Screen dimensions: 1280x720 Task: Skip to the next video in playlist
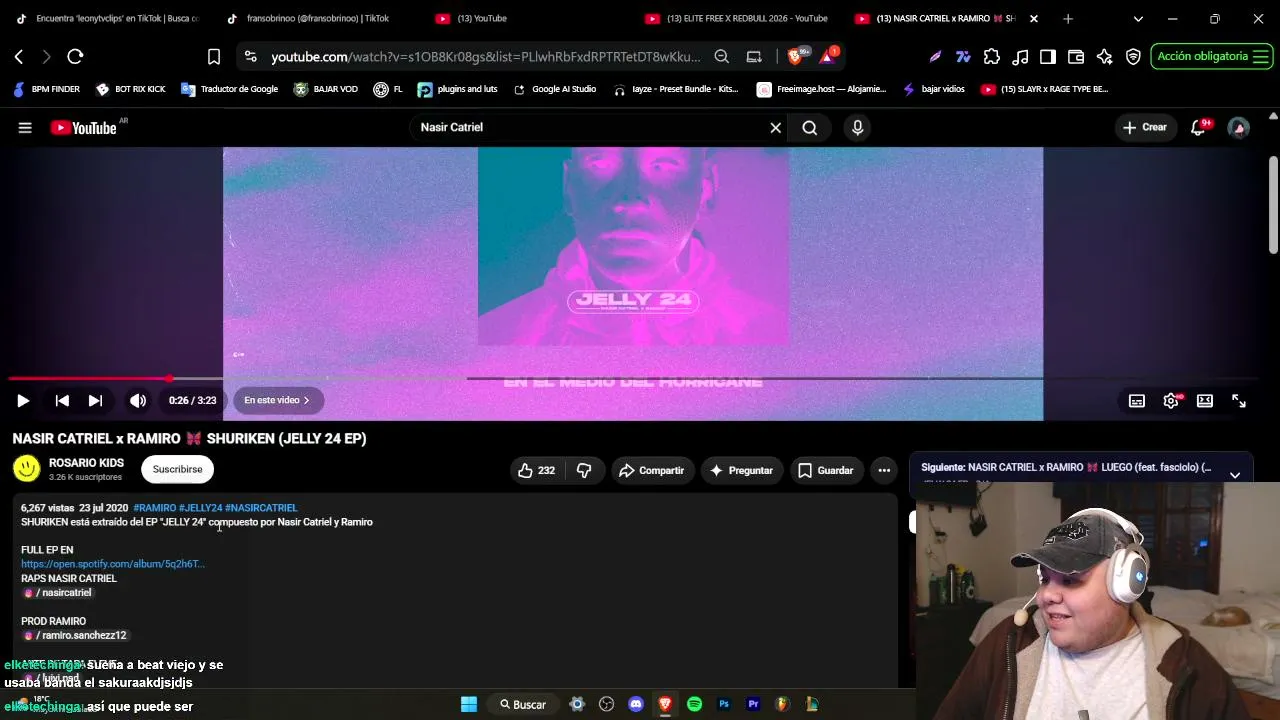click(95, 401)
